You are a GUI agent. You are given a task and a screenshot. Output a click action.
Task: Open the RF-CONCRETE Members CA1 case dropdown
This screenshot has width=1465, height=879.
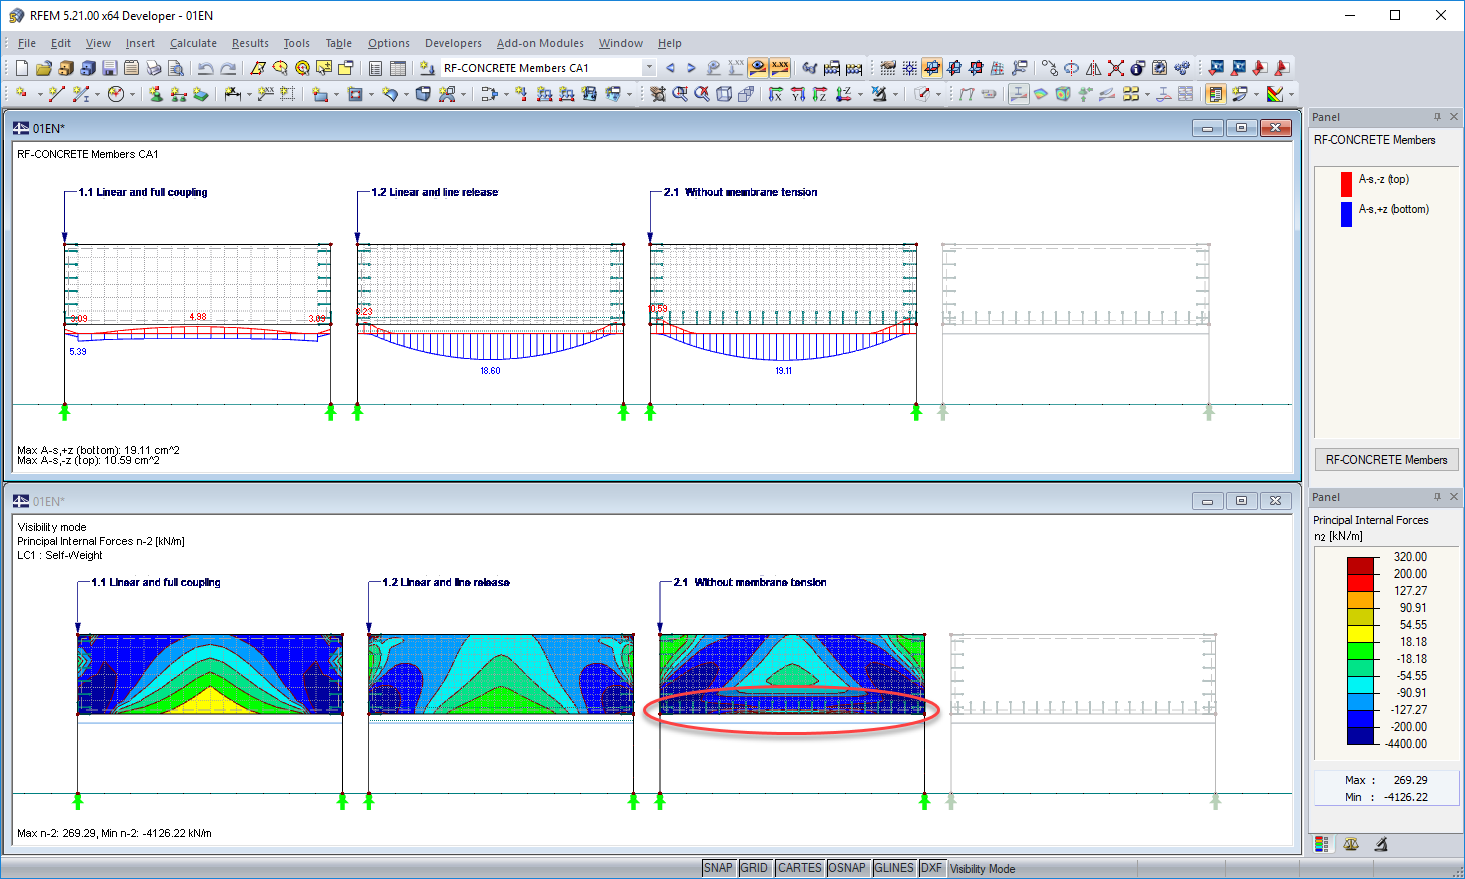click(x=649, y=68)
